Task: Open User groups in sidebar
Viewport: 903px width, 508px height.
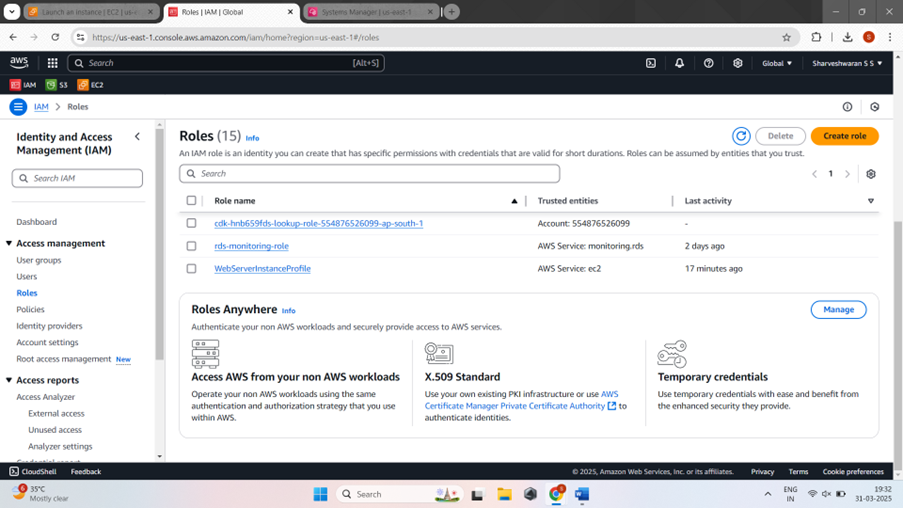Action: point(39,260)
